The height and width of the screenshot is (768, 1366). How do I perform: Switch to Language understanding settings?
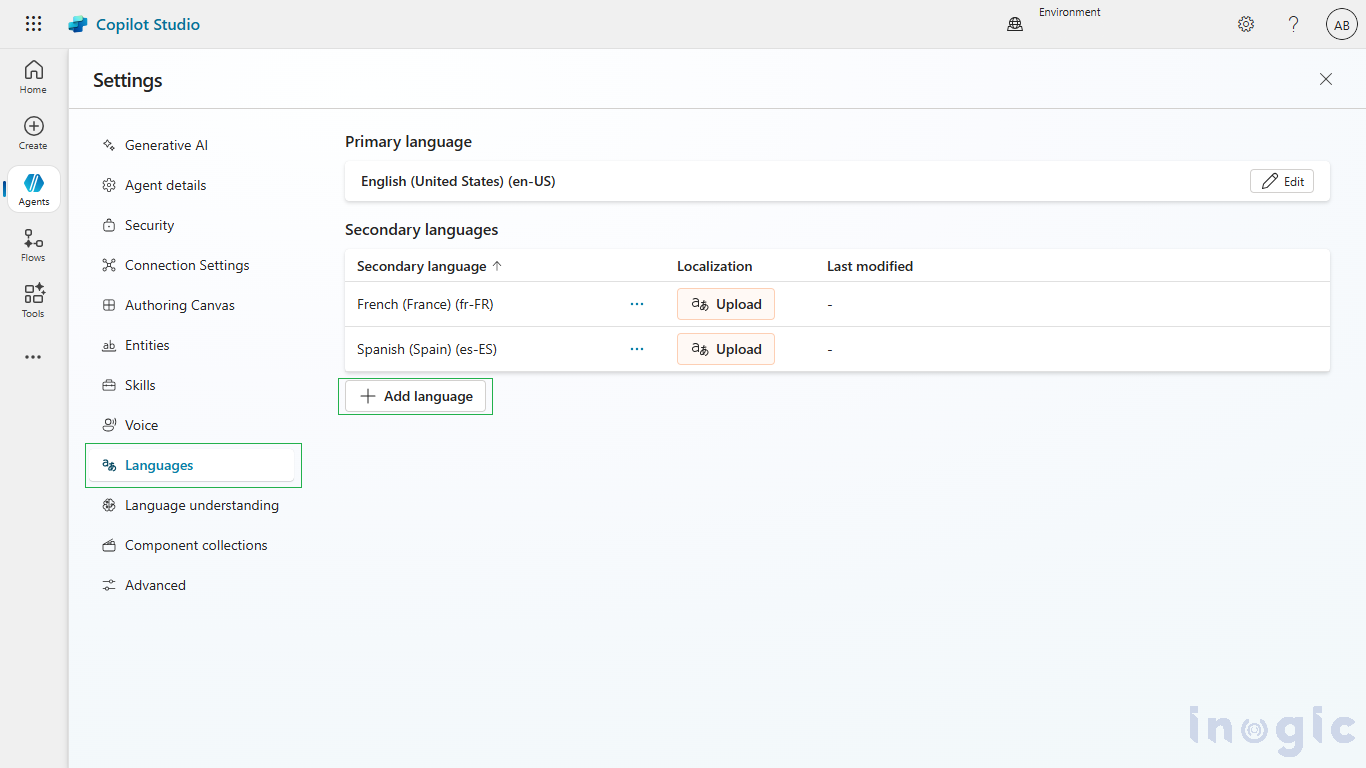201,505
